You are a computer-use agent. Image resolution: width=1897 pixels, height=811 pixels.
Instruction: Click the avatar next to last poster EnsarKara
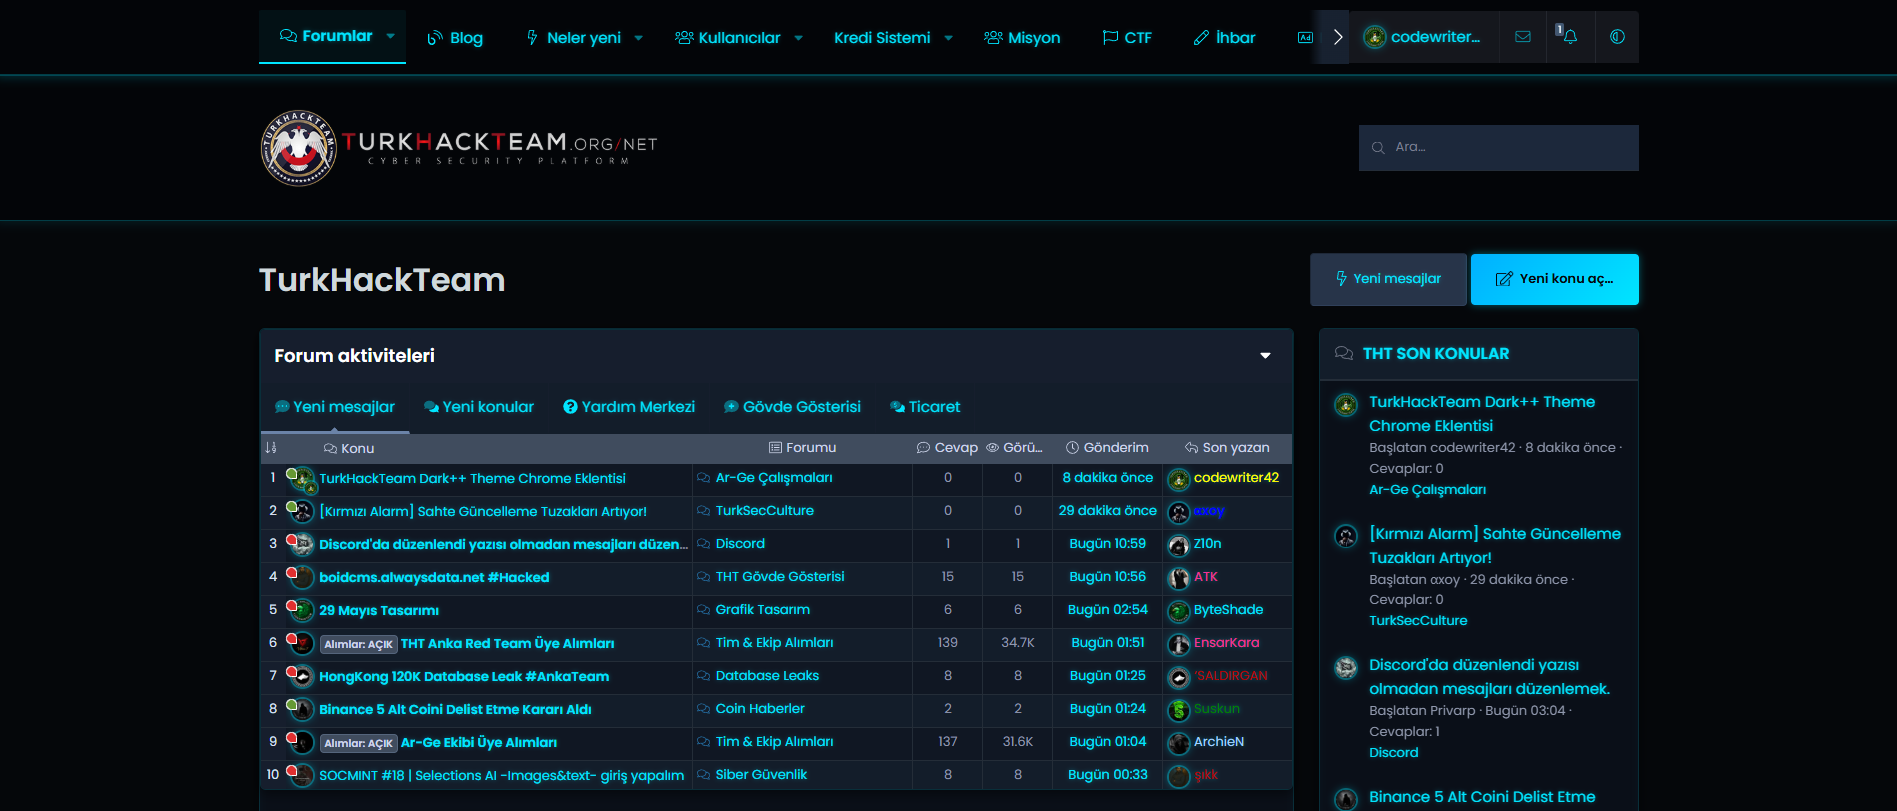tap(1179, 645)
